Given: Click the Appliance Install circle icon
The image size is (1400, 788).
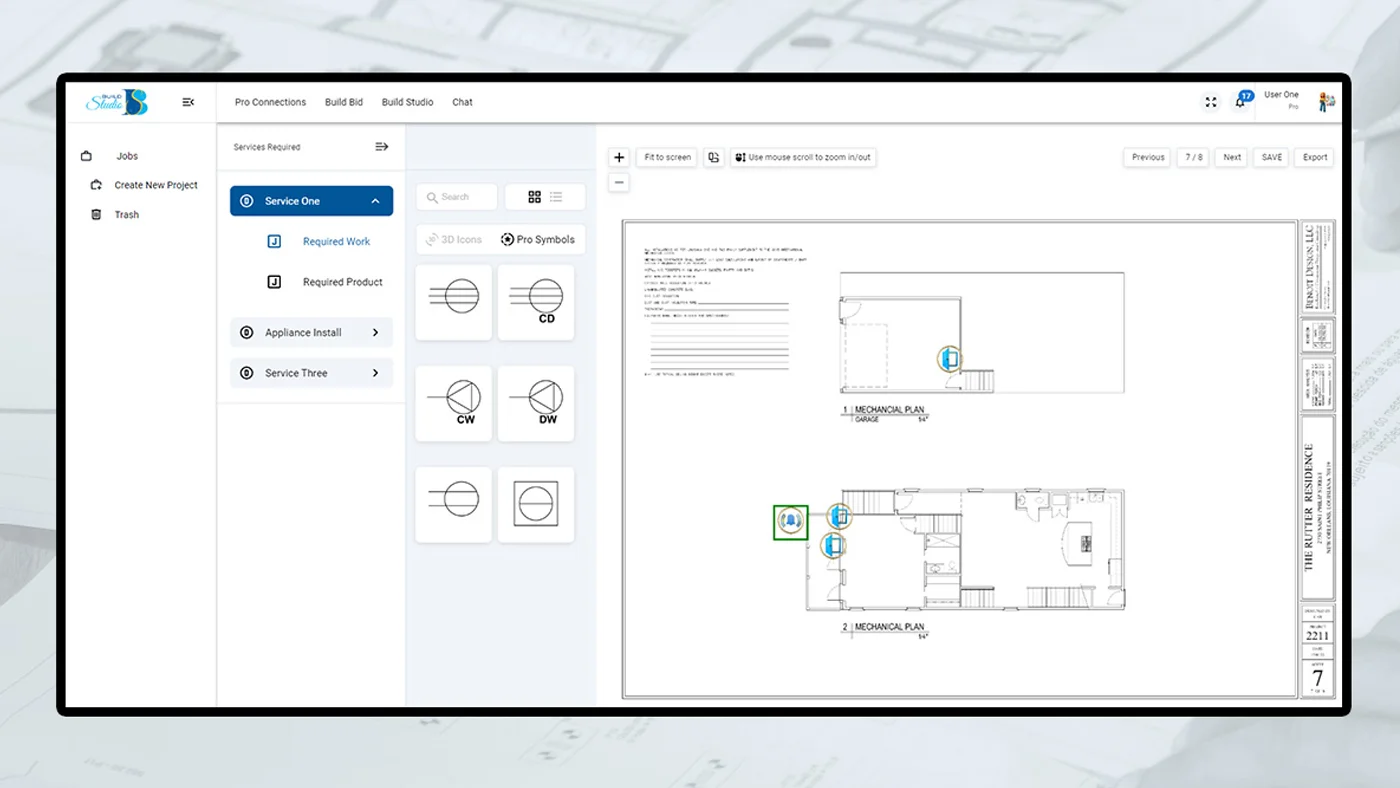Looking at the screenshot, I should click(x=247, y=332).
